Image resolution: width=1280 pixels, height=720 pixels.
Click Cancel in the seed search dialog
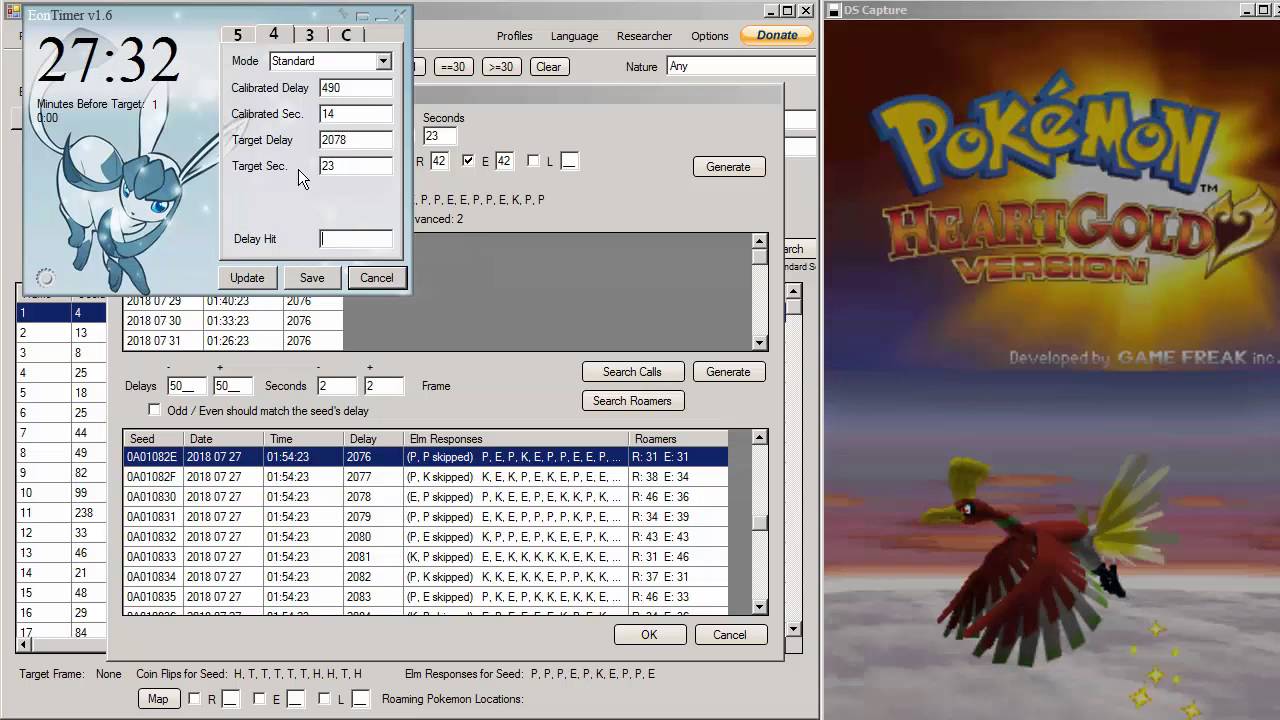coord(729,635)
